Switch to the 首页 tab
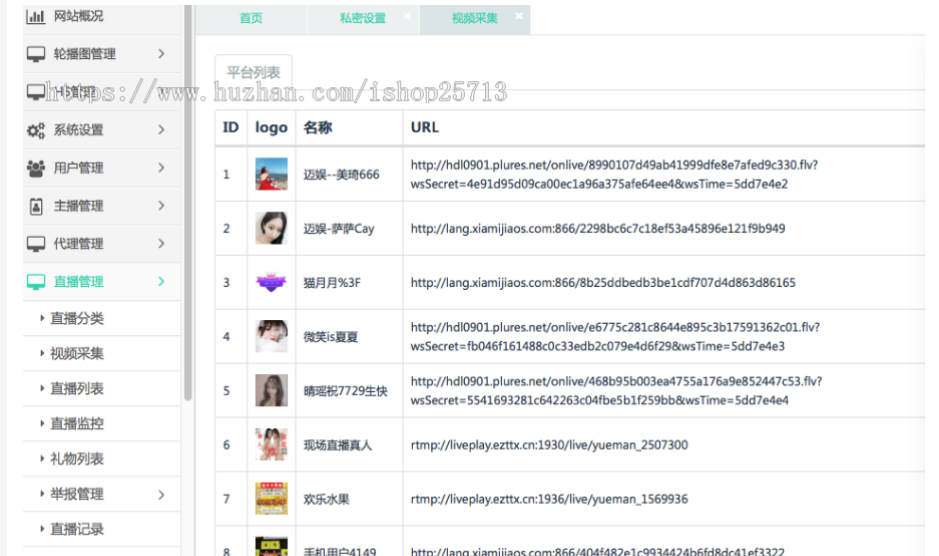The image size is (939, 556). click(x=251, y=19)
